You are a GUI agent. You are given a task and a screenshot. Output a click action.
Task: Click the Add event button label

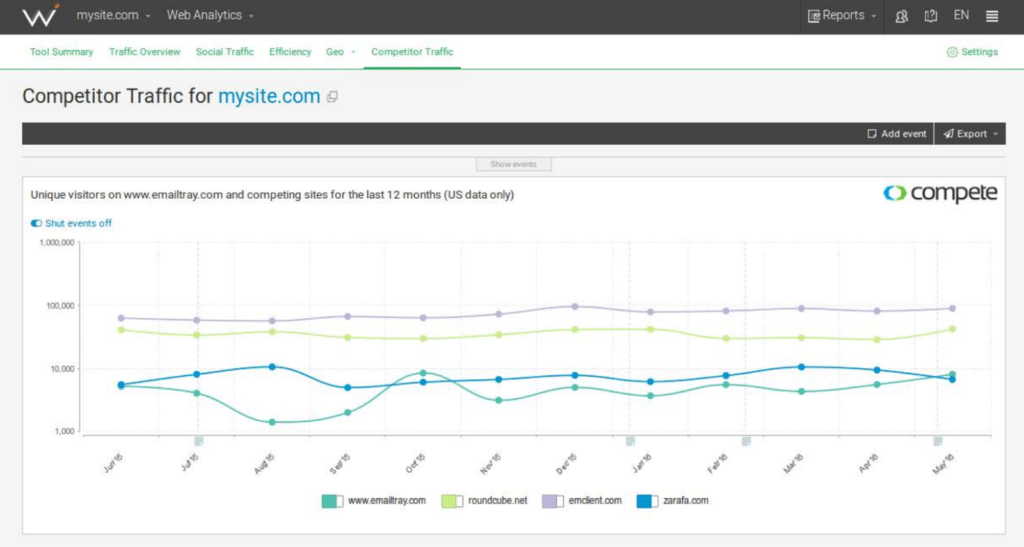[904, 134]
